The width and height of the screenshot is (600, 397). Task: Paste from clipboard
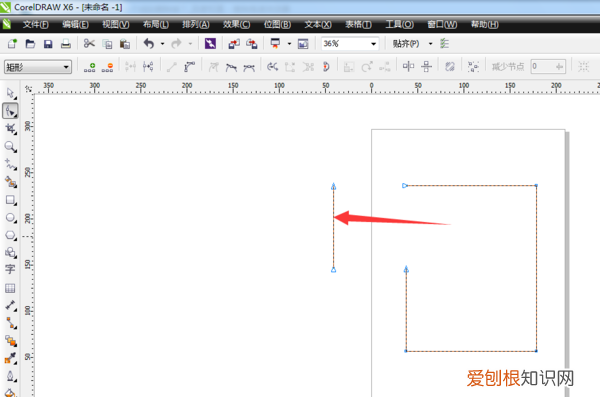(125, 44)
